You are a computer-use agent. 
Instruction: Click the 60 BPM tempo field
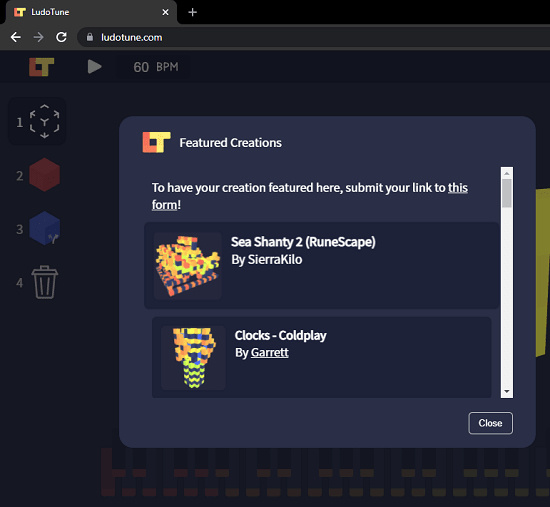[x=155, y=67]
